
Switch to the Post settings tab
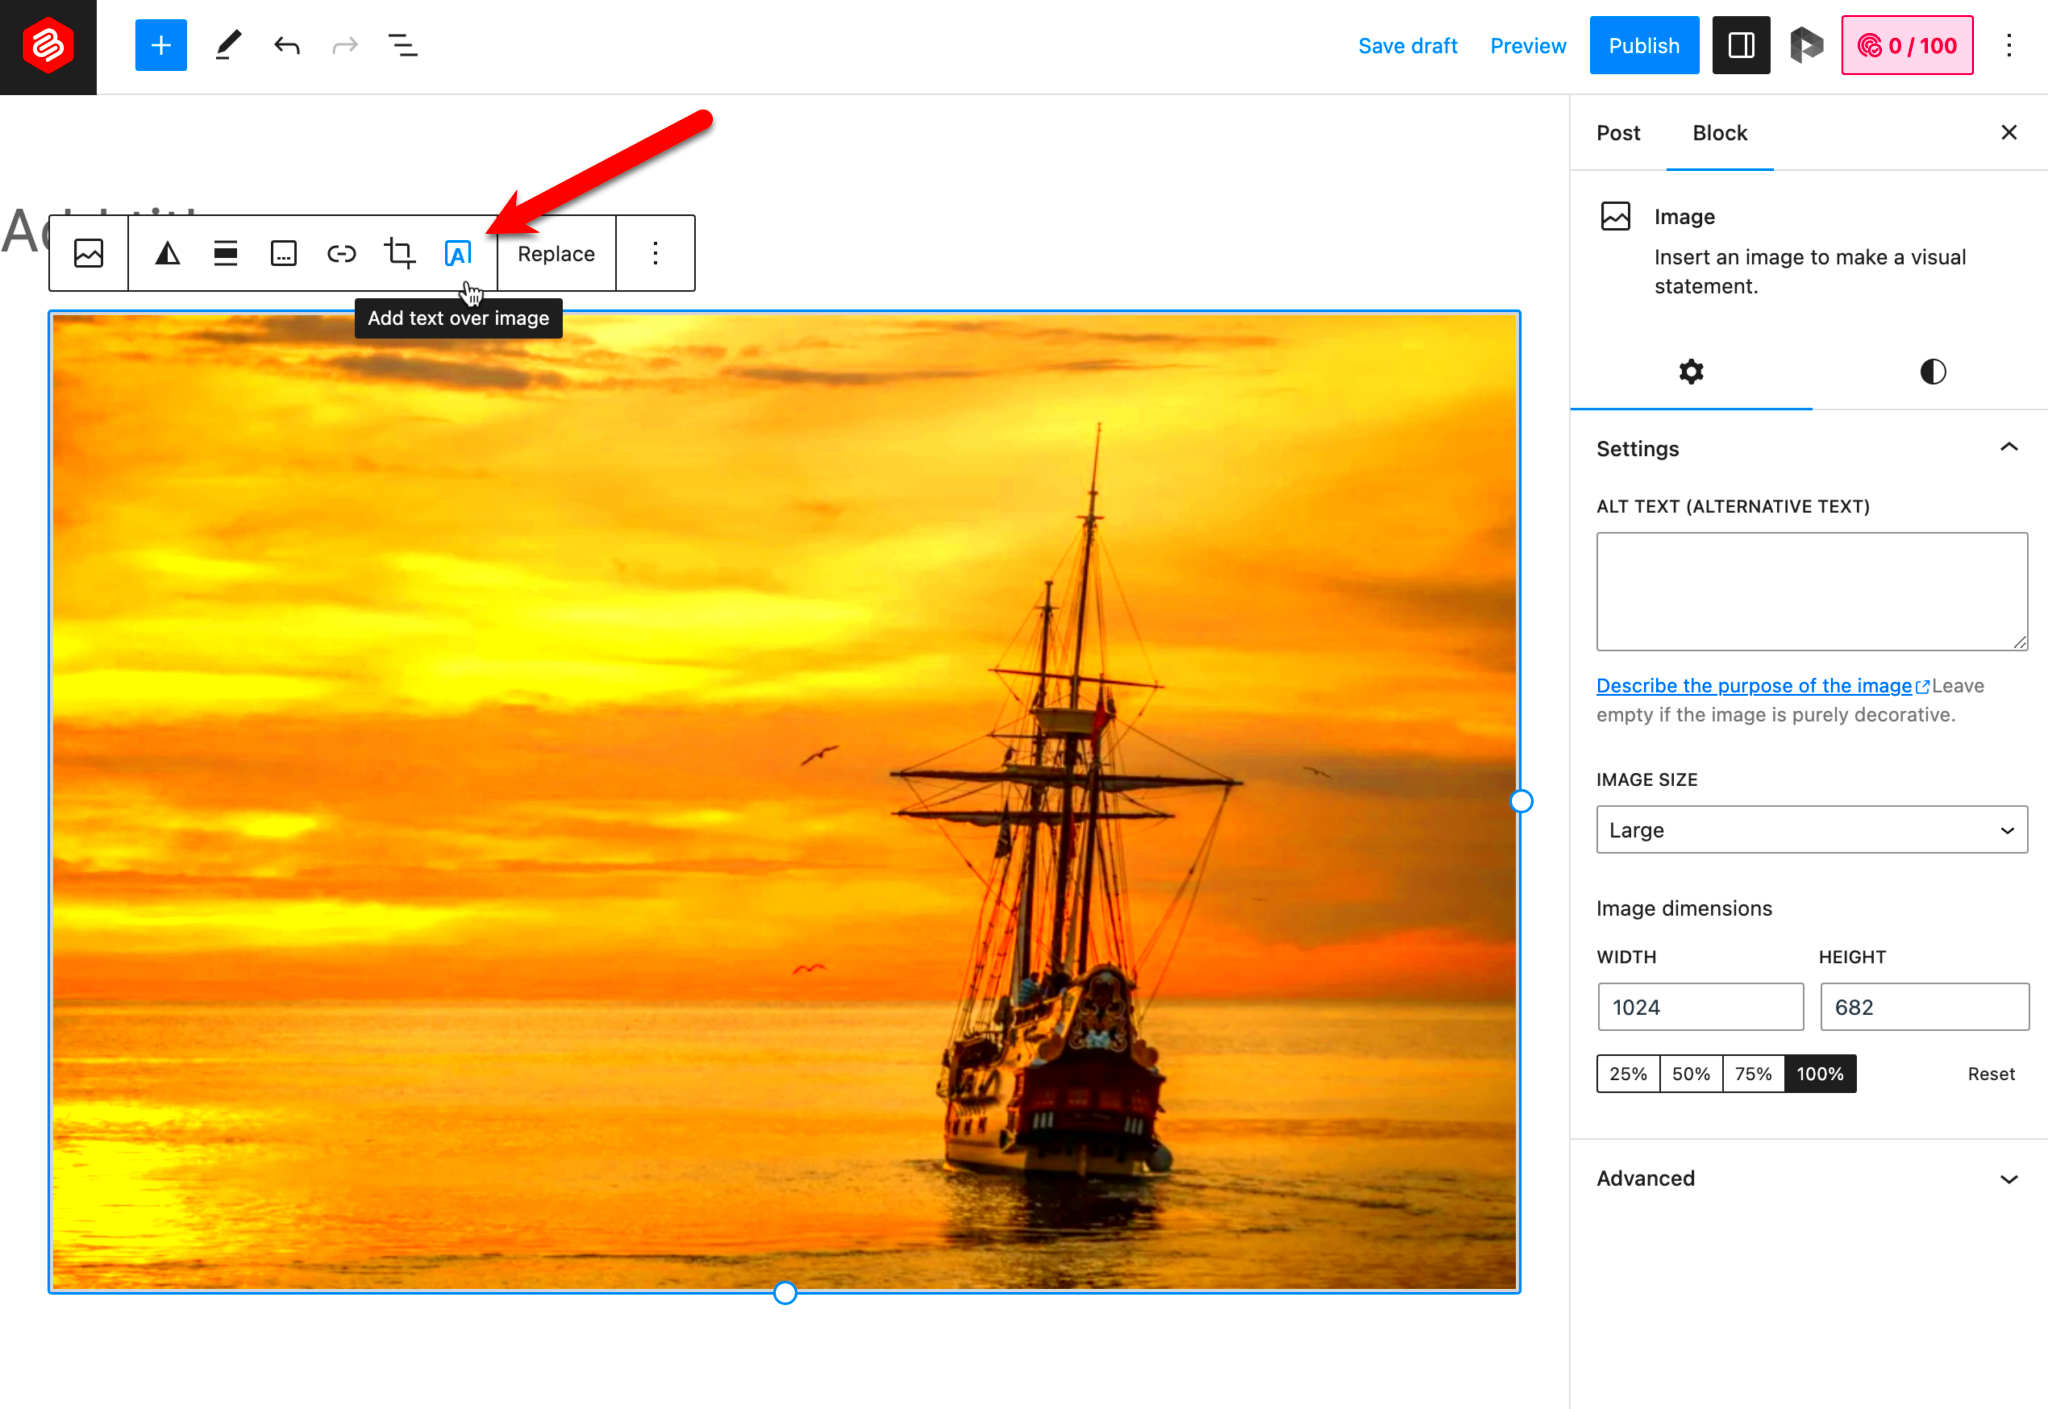click(1618, 132)
